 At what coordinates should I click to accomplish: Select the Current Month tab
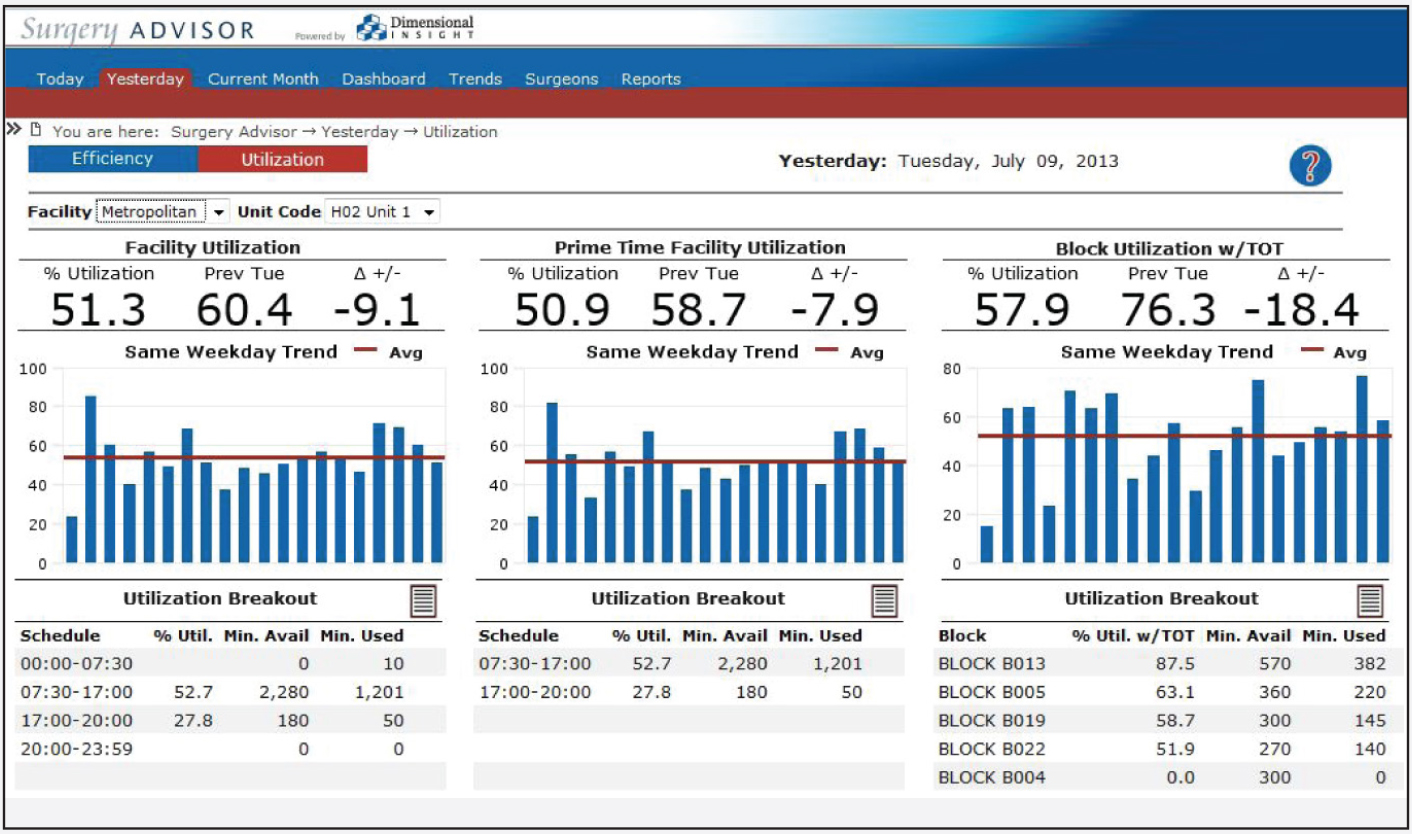[263, 79]
